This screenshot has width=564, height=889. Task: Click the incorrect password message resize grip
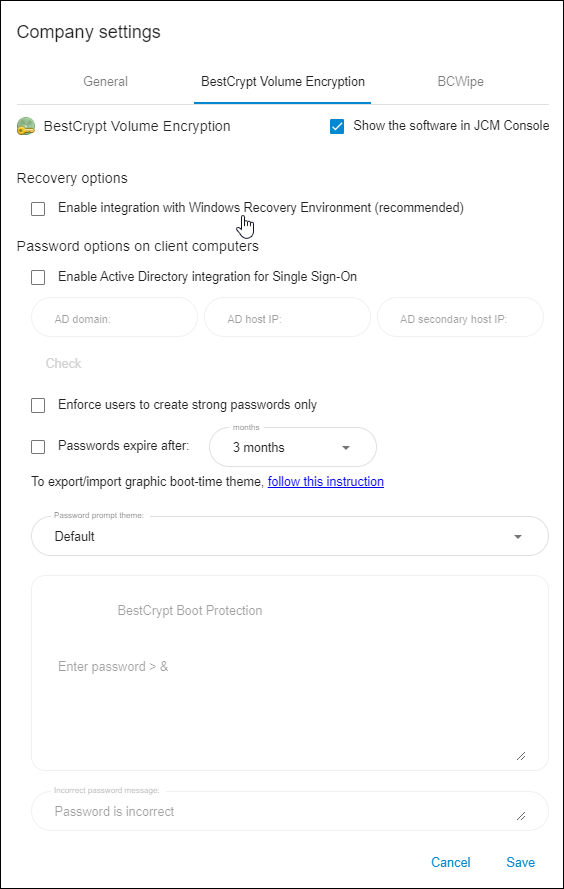tap(521, 816)
